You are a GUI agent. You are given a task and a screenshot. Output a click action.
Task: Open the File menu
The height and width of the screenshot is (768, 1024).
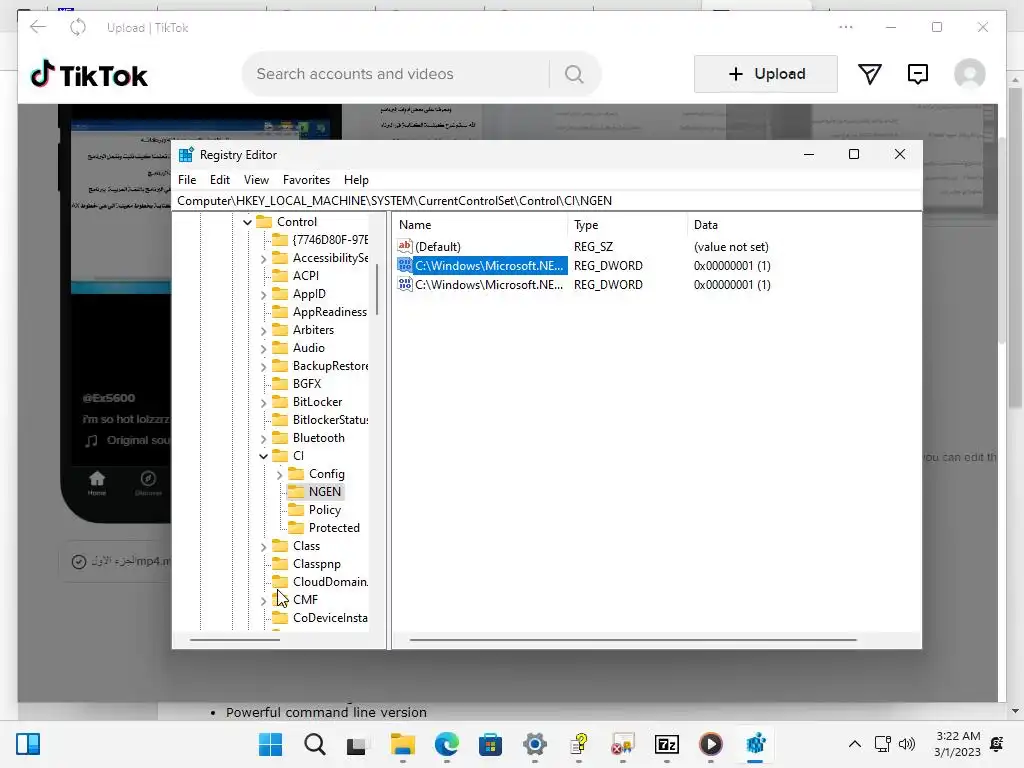[187, 180]
